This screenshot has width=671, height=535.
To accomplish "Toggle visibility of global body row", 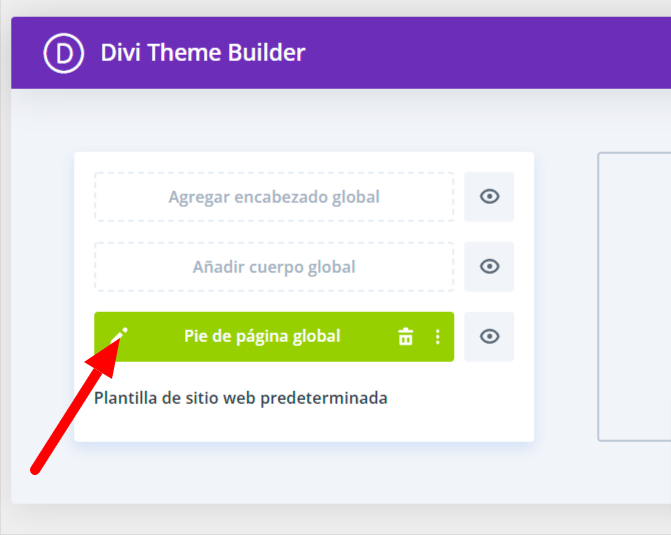I will [x=489, y=267].
